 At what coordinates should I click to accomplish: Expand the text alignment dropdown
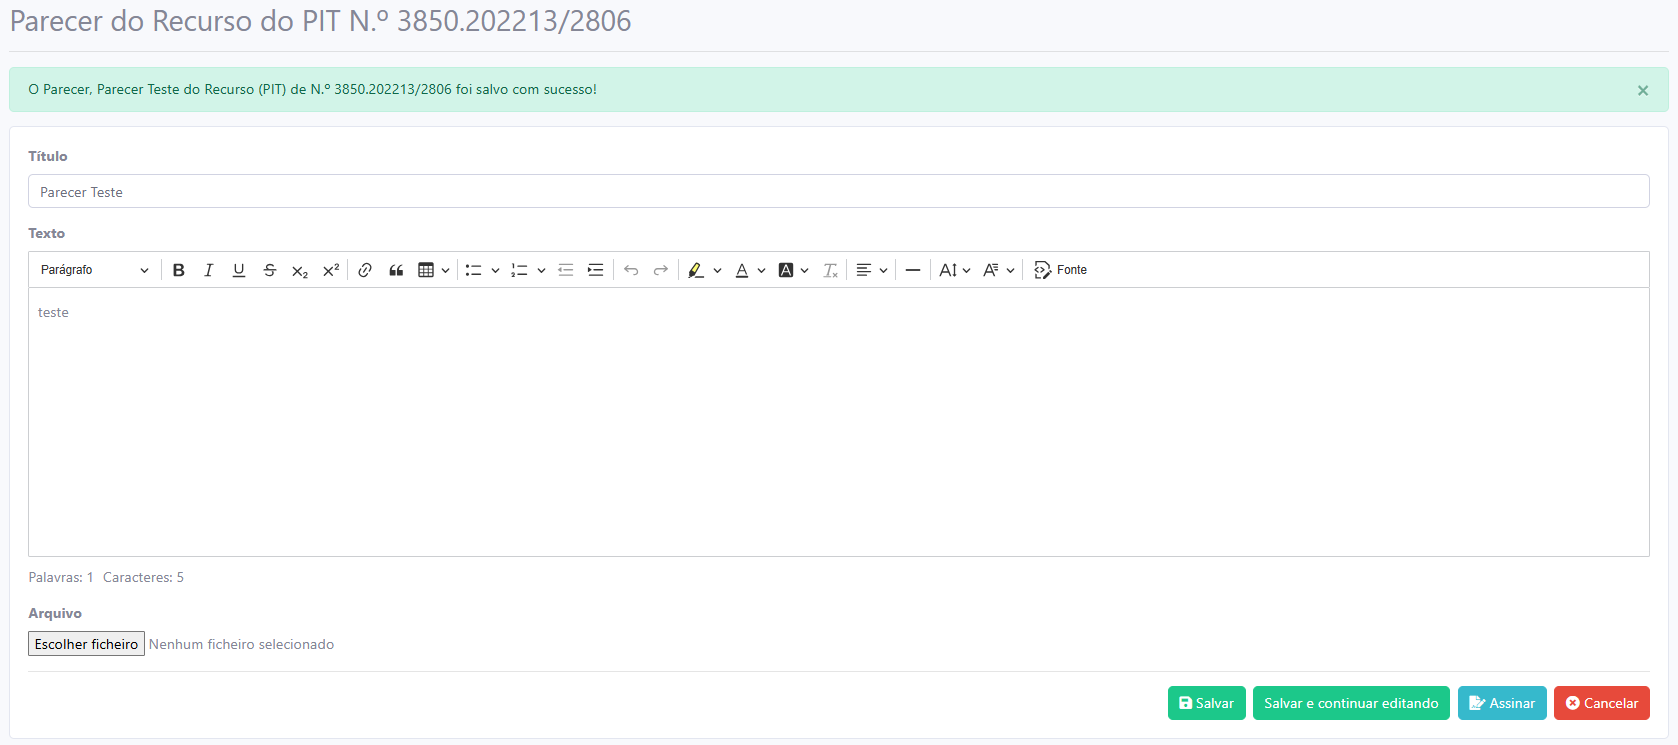coord(871,270)
